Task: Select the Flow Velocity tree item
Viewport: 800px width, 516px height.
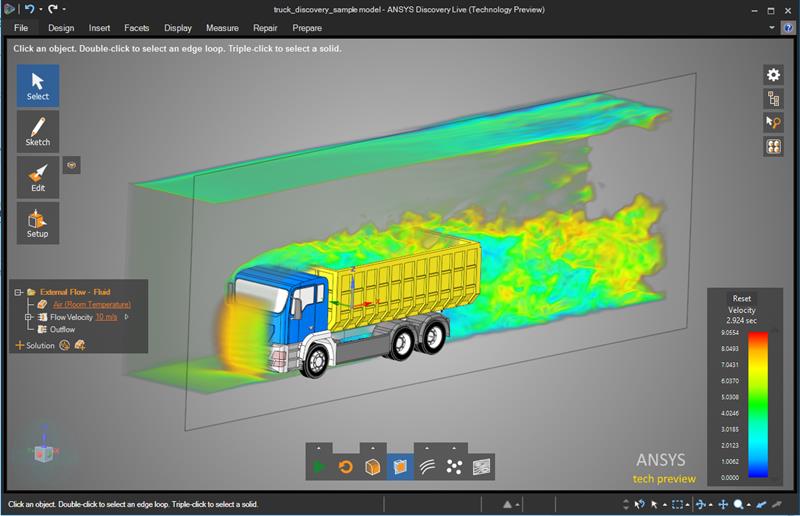Action: pos(71,317)
